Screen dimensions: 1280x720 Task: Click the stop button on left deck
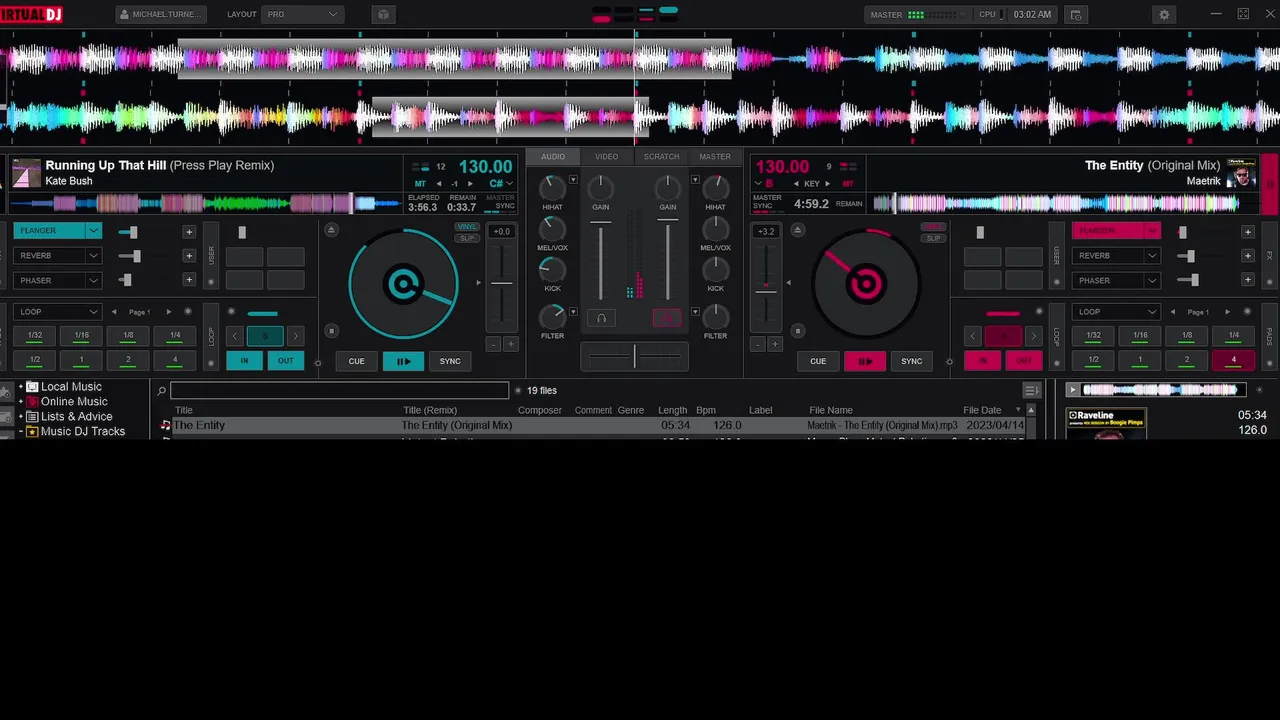tap(332, 331)
